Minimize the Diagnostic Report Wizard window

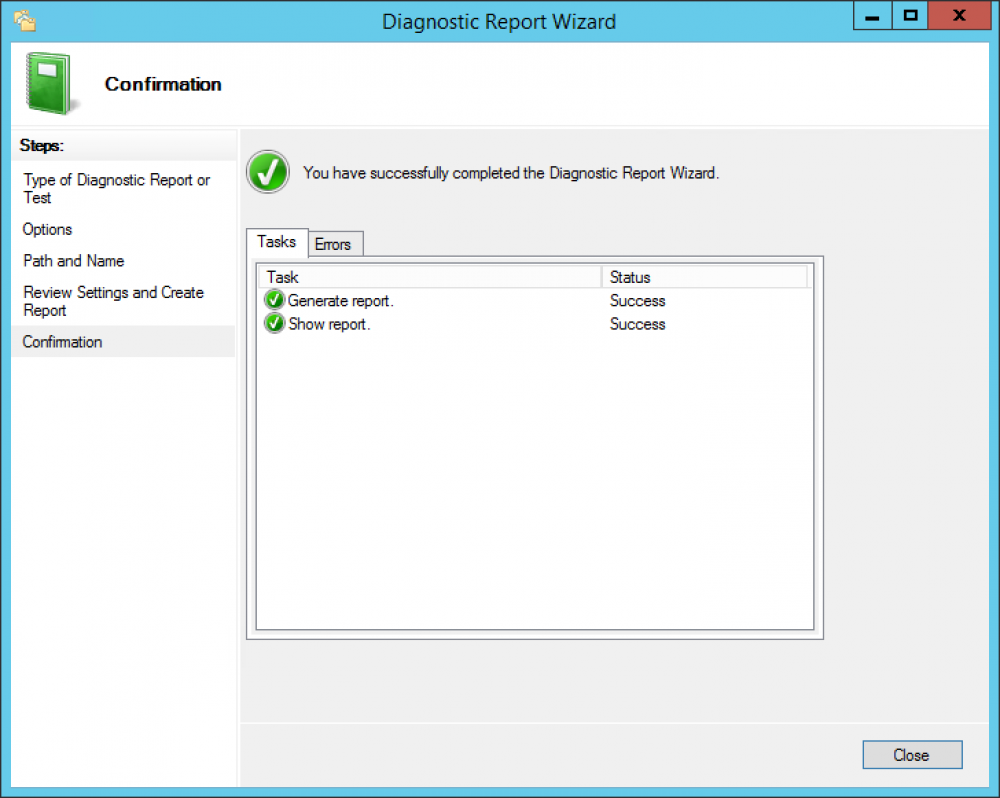[x=873, y=17]
